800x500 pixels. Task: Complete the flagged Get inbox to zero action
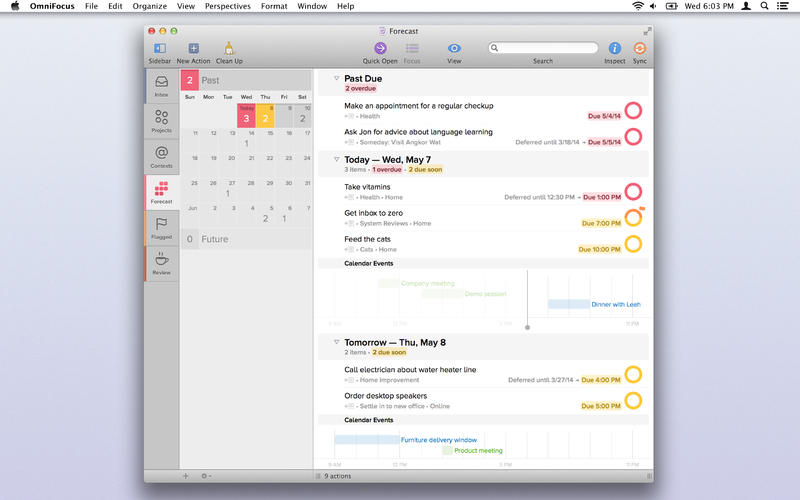click(x=633, y=218)
